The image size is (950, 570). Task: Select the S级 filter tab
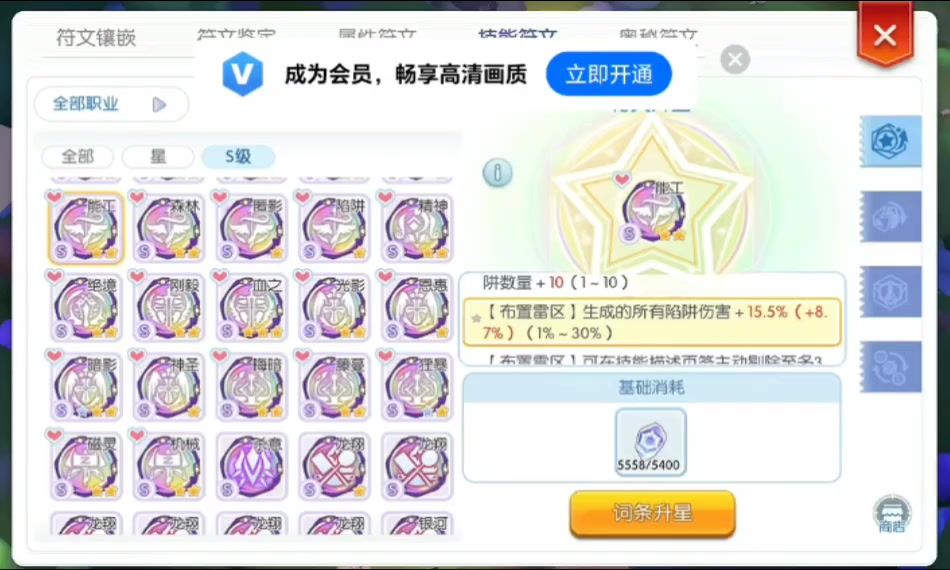[238, 156]
